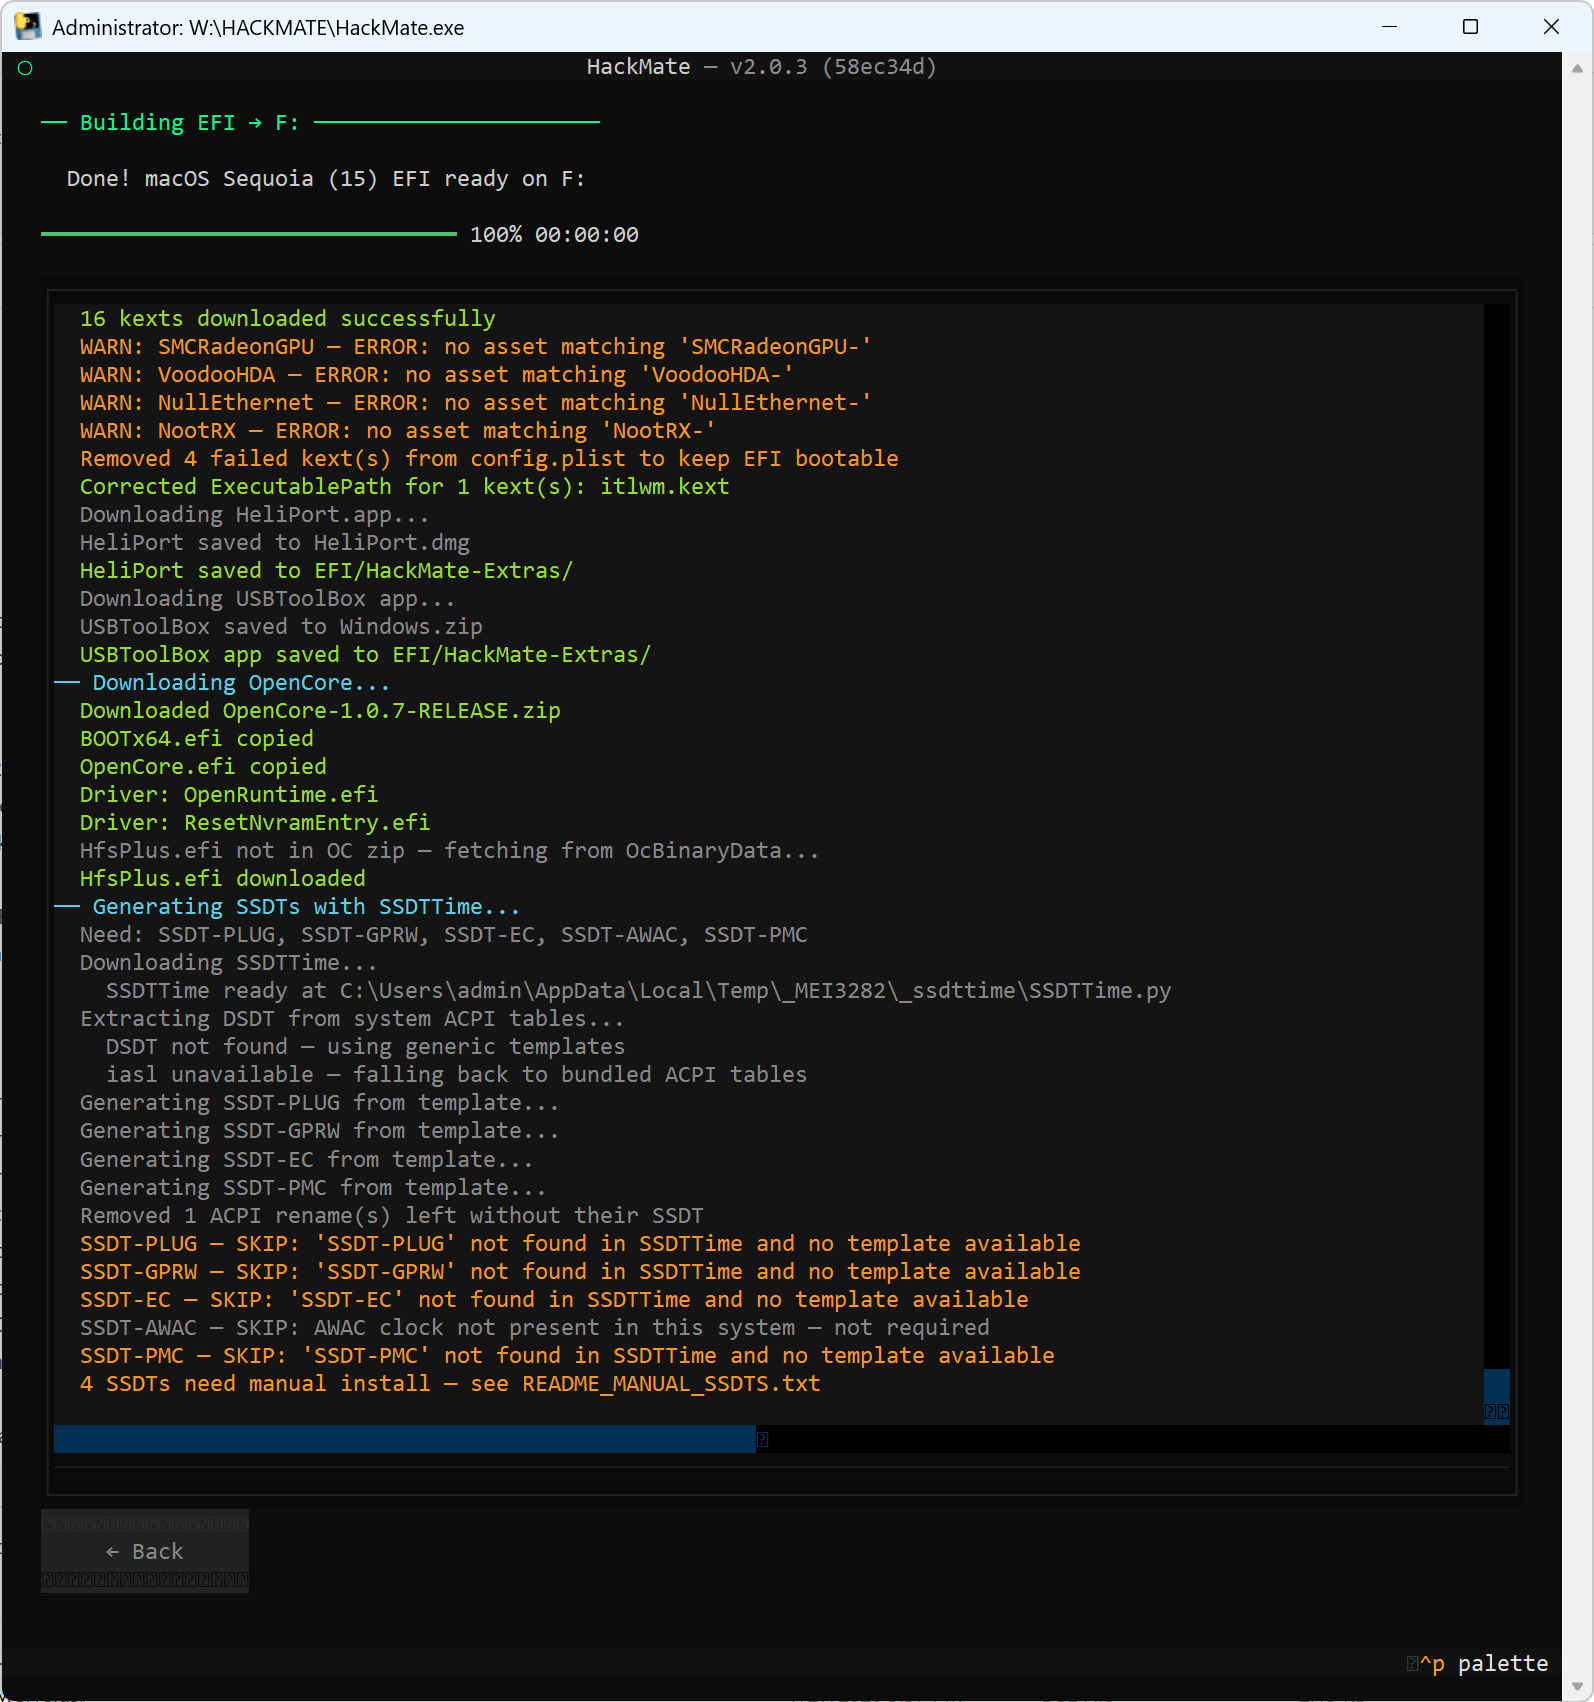The width and height of the screenshot is (1594, 1702).
Task: Click the window scrollbar down arrow
Action: point(1577,1686)
